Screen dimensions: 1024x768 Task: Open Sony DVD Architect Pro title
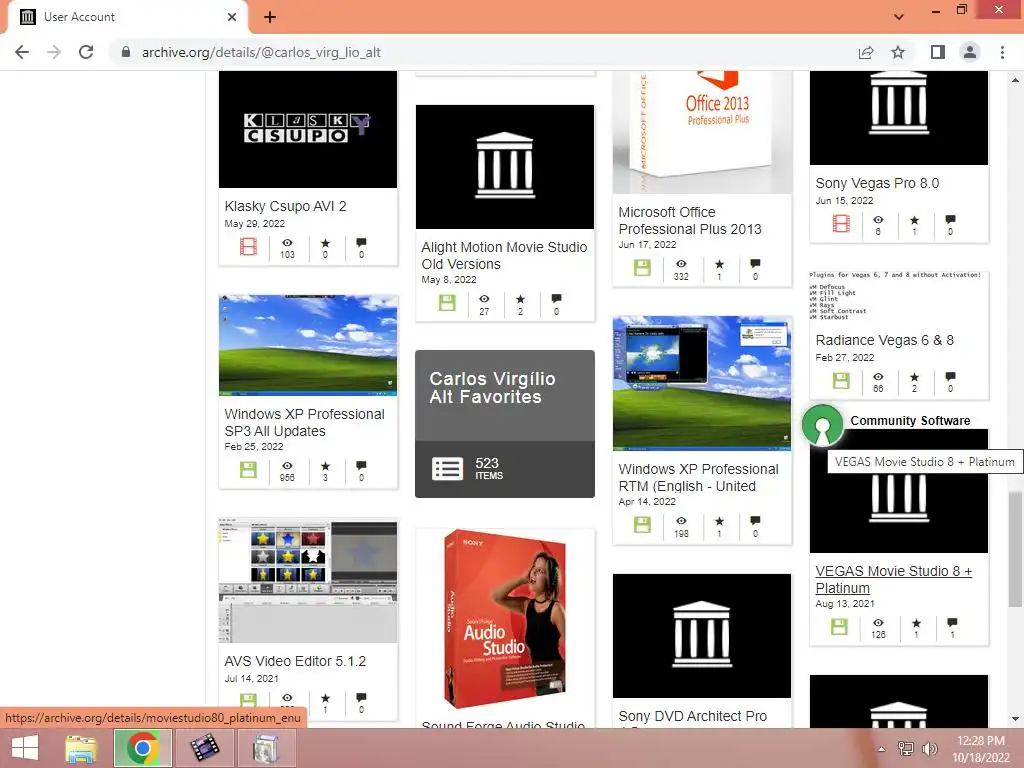tap(692, 716)
